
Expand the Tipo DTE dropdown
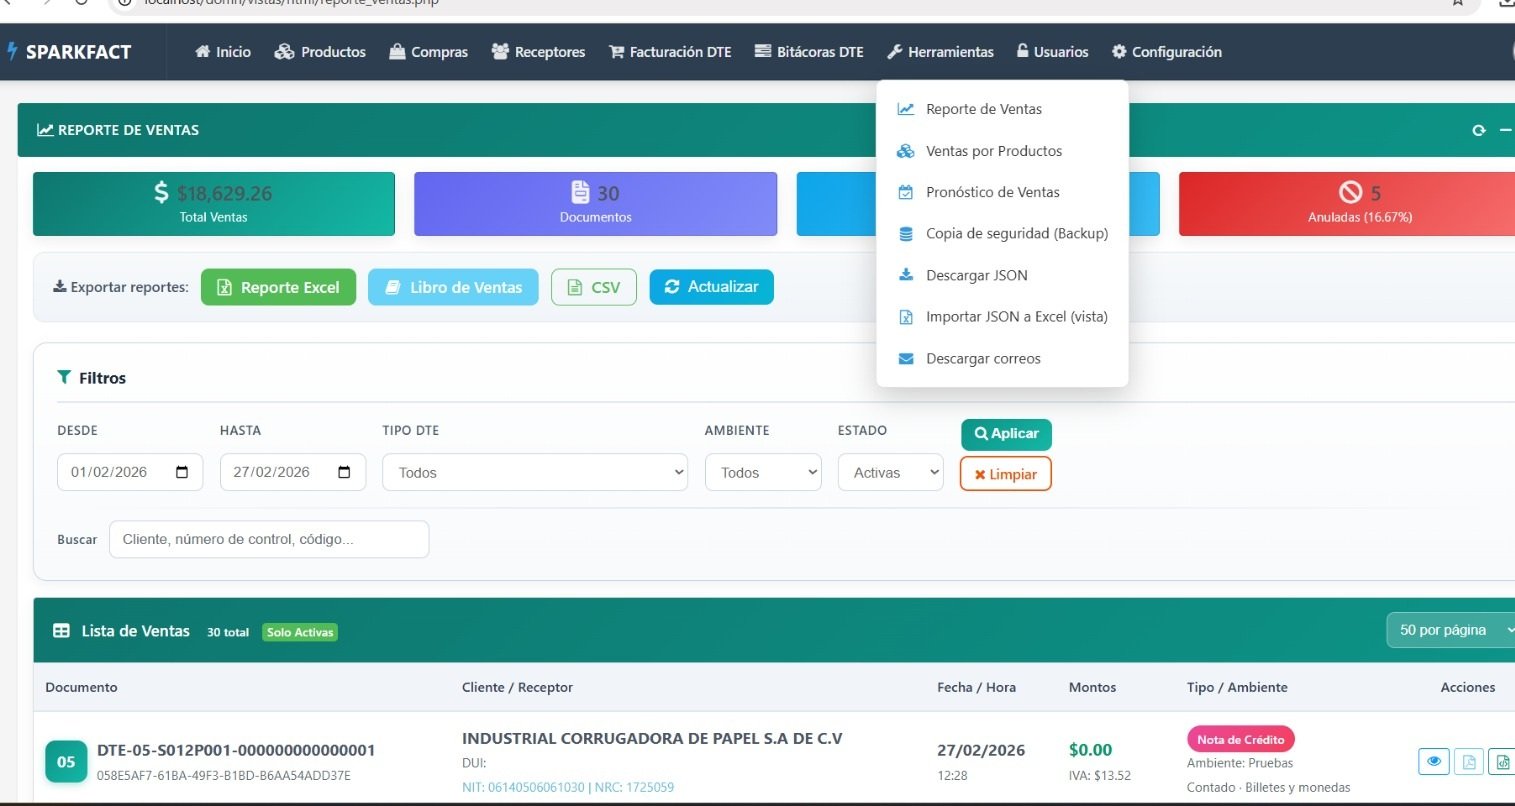click(535, 473)
